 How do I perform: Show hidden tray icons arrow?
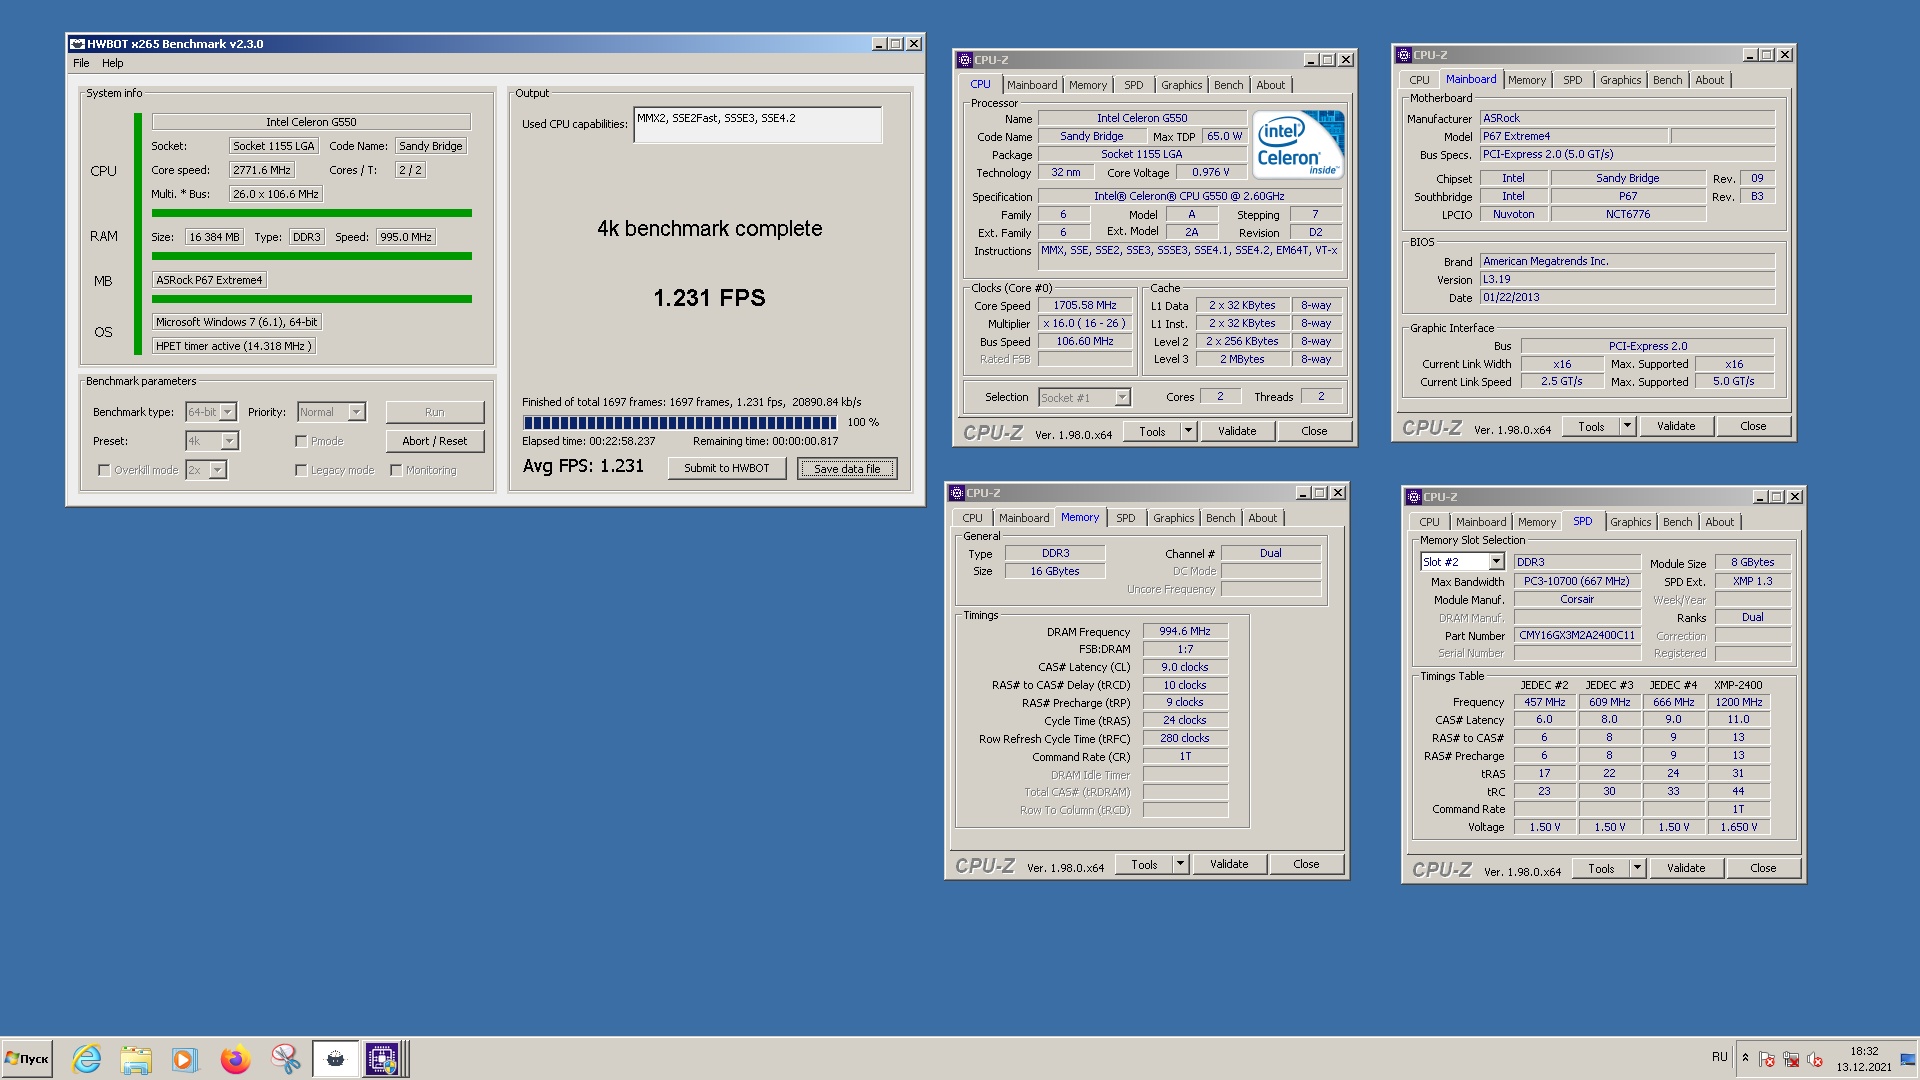[x=1745, y=1058]
